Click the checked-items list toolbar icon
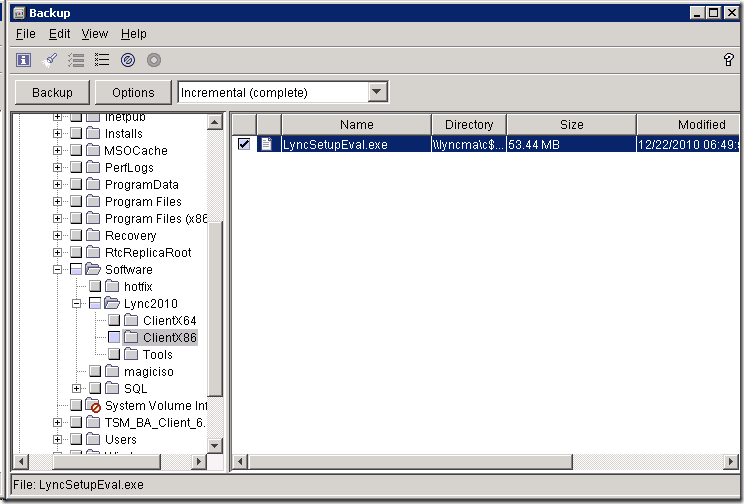 pyautogui.click(x=76, y=60)
